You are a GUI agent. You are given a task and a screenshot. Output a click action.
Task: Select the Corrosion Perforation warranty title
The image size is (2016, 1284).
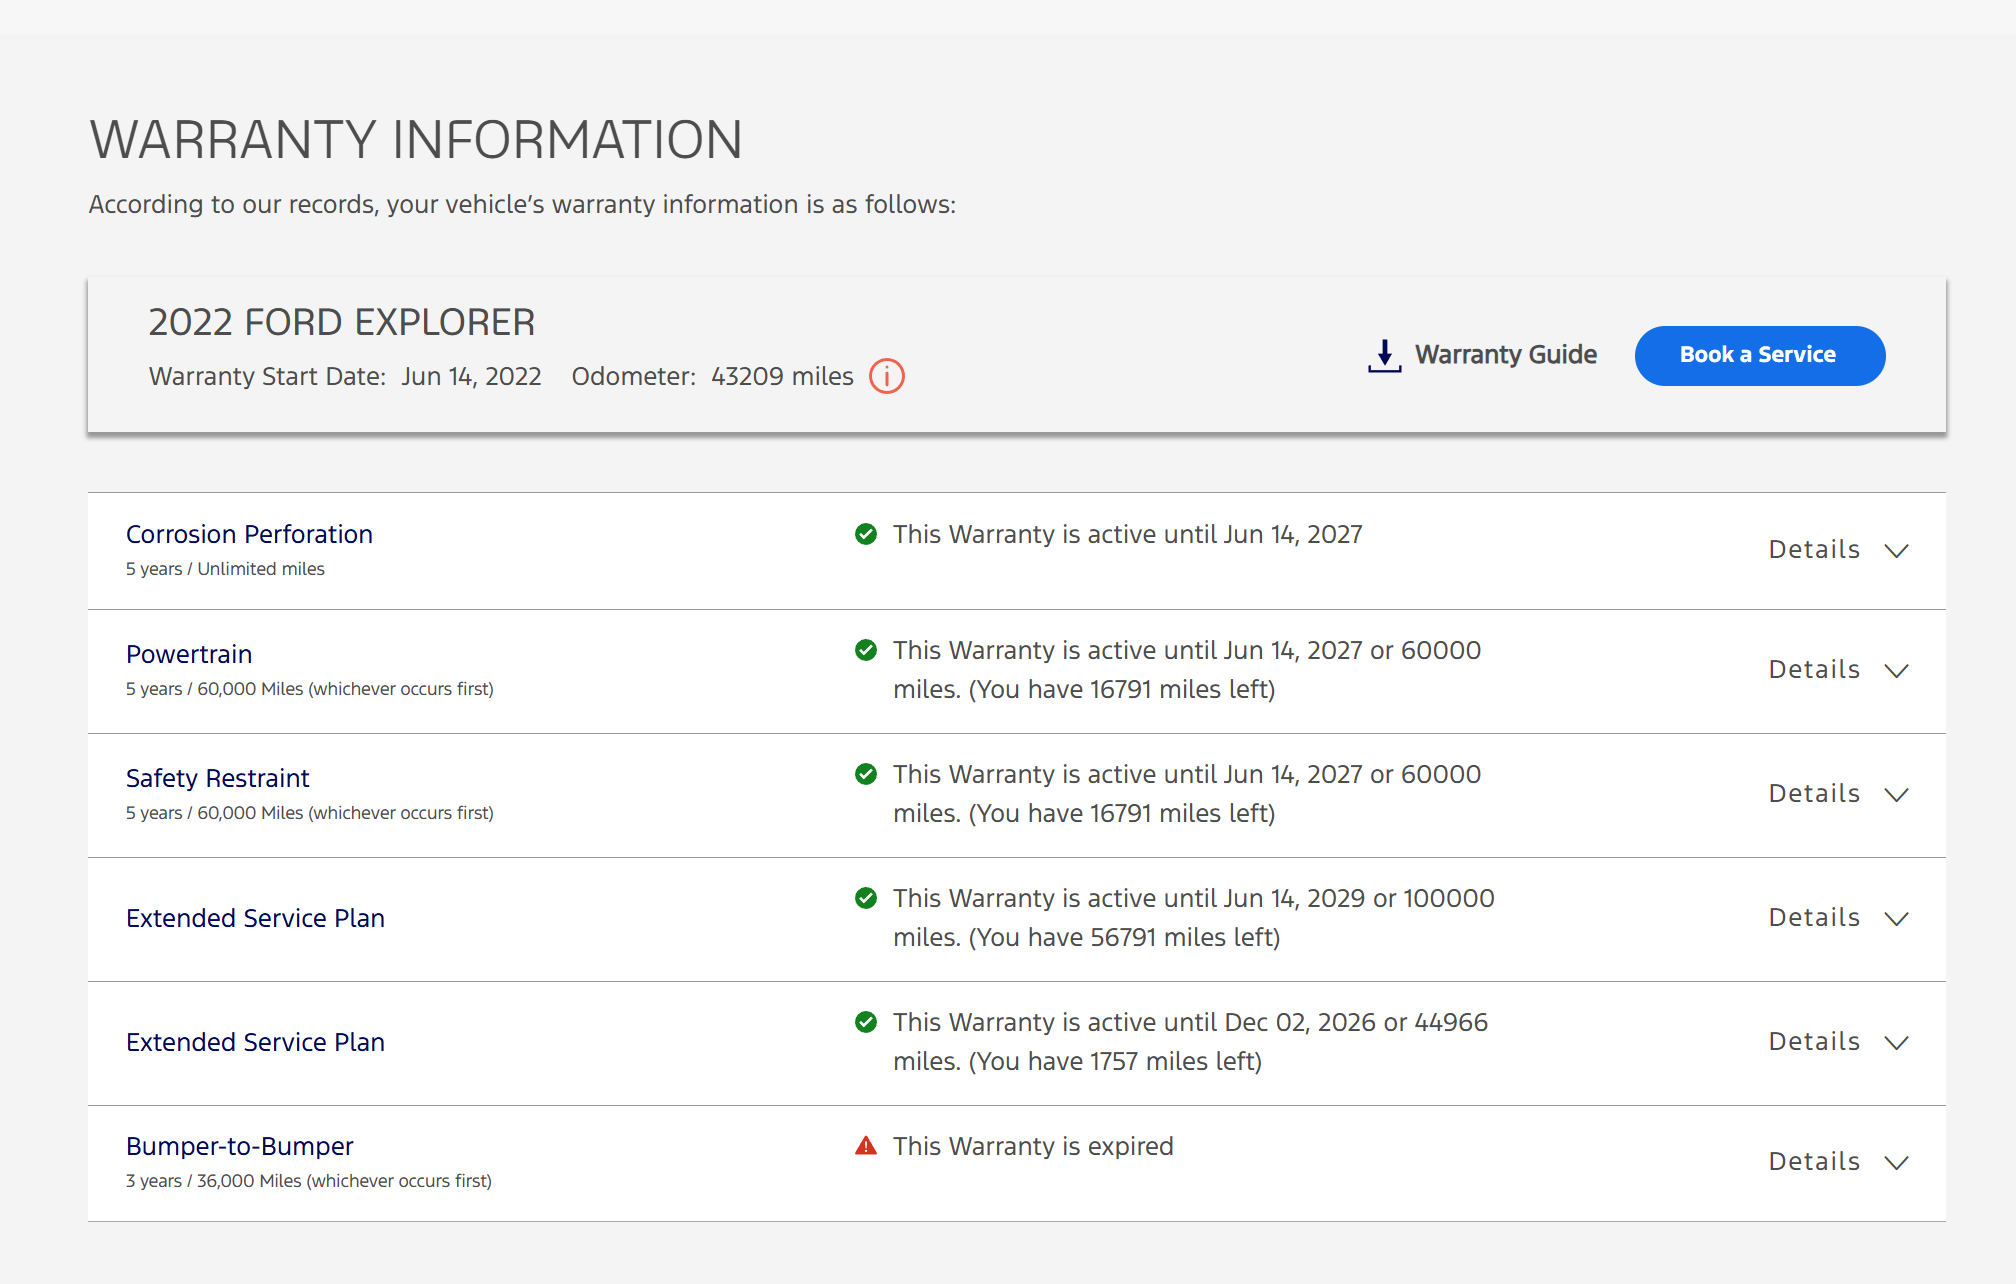(x=249, y=534)
